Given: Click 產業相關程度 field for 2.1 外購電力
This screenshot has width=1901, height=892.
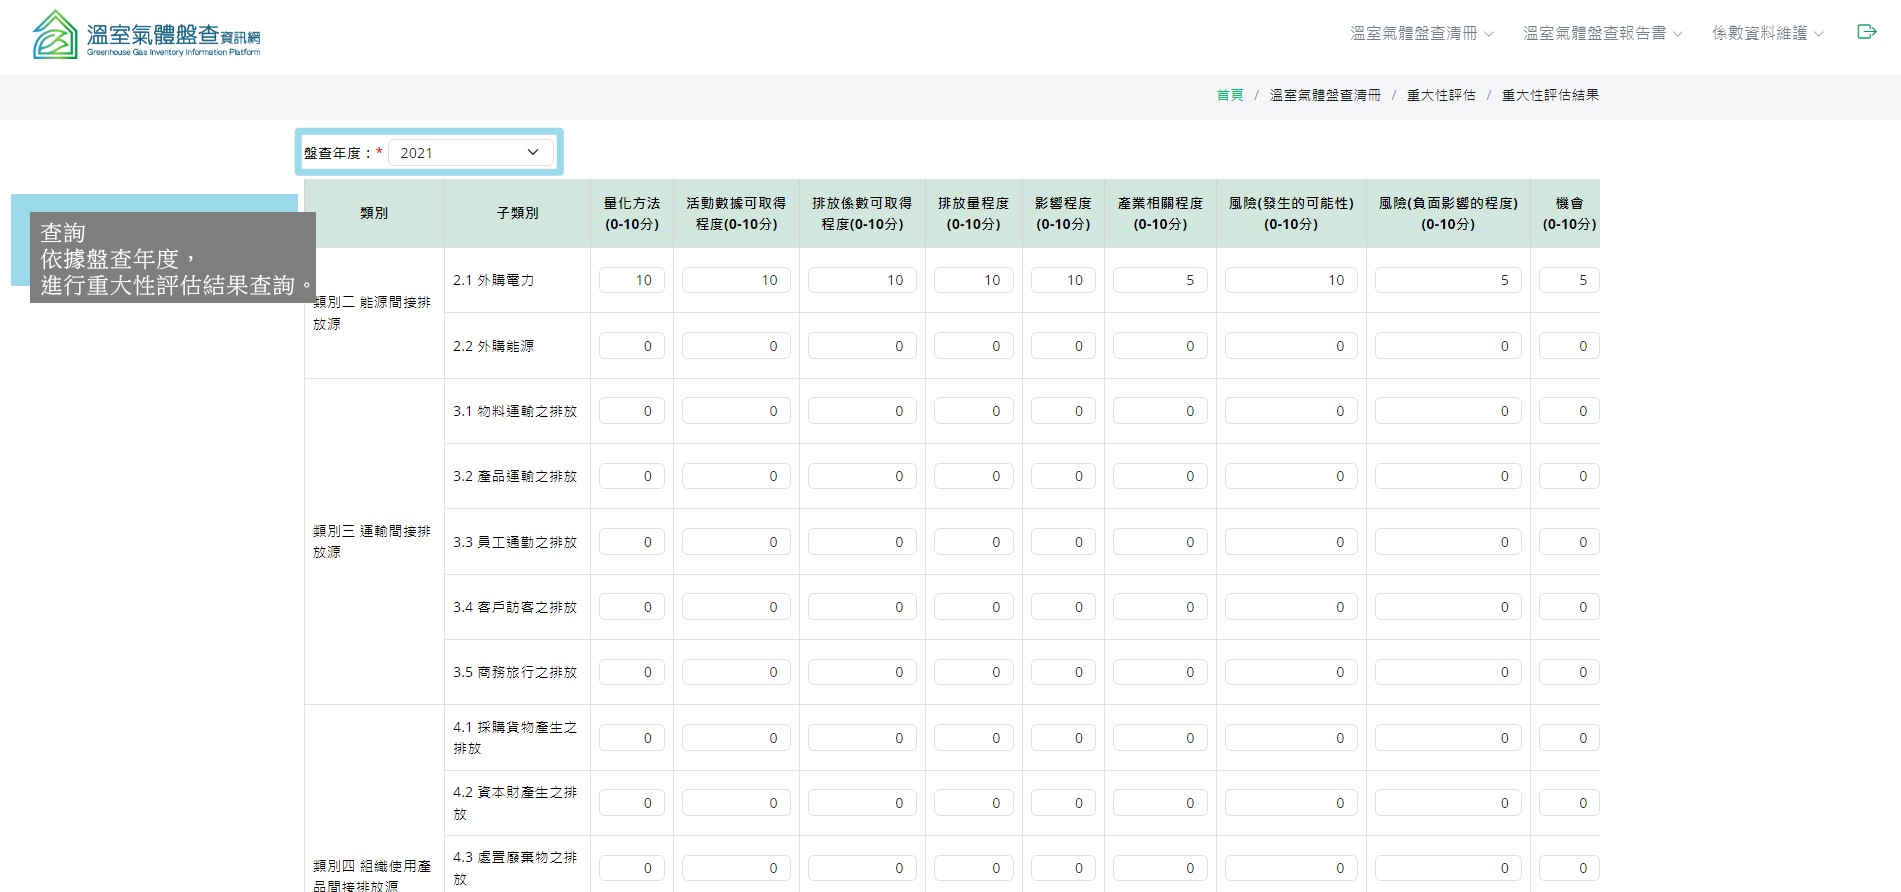Looking at the screenshot, I should (x=1160, y=280).
